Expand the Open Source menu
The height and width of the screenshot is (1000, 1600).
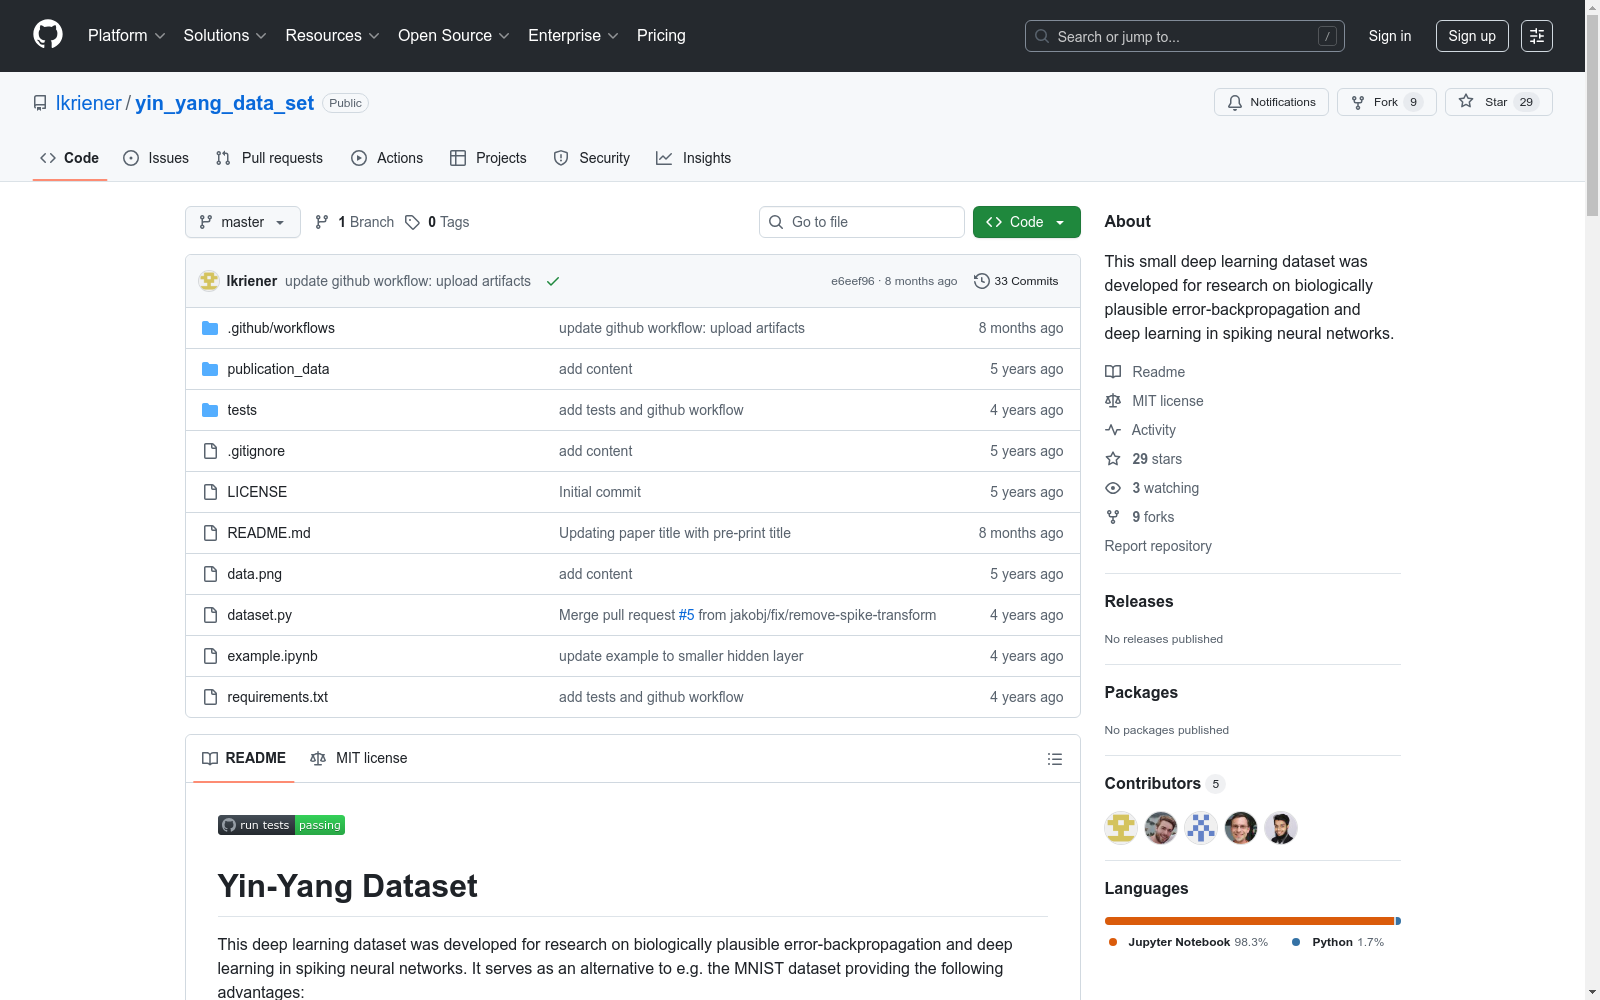454,35
